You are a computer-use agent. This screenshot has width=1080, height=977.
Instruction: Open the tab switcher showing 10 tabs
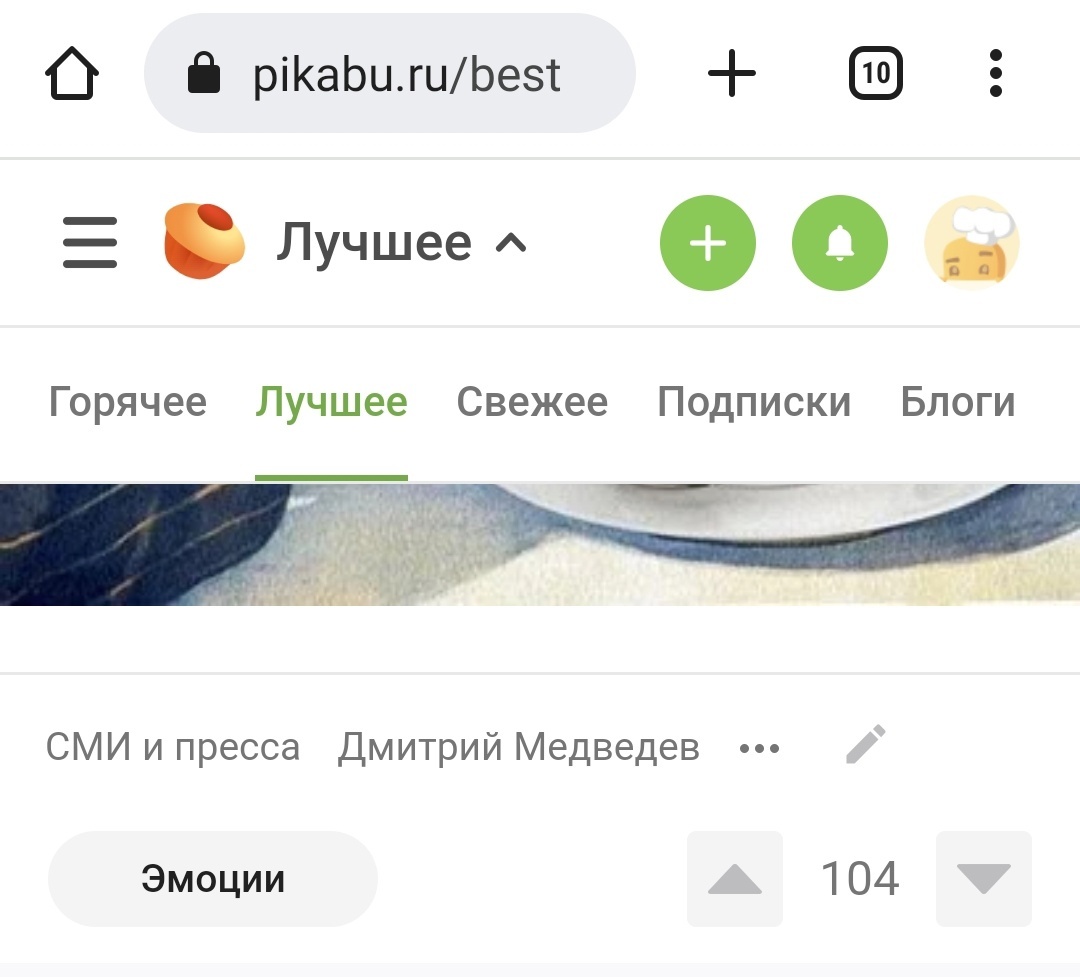coord(875,73)
